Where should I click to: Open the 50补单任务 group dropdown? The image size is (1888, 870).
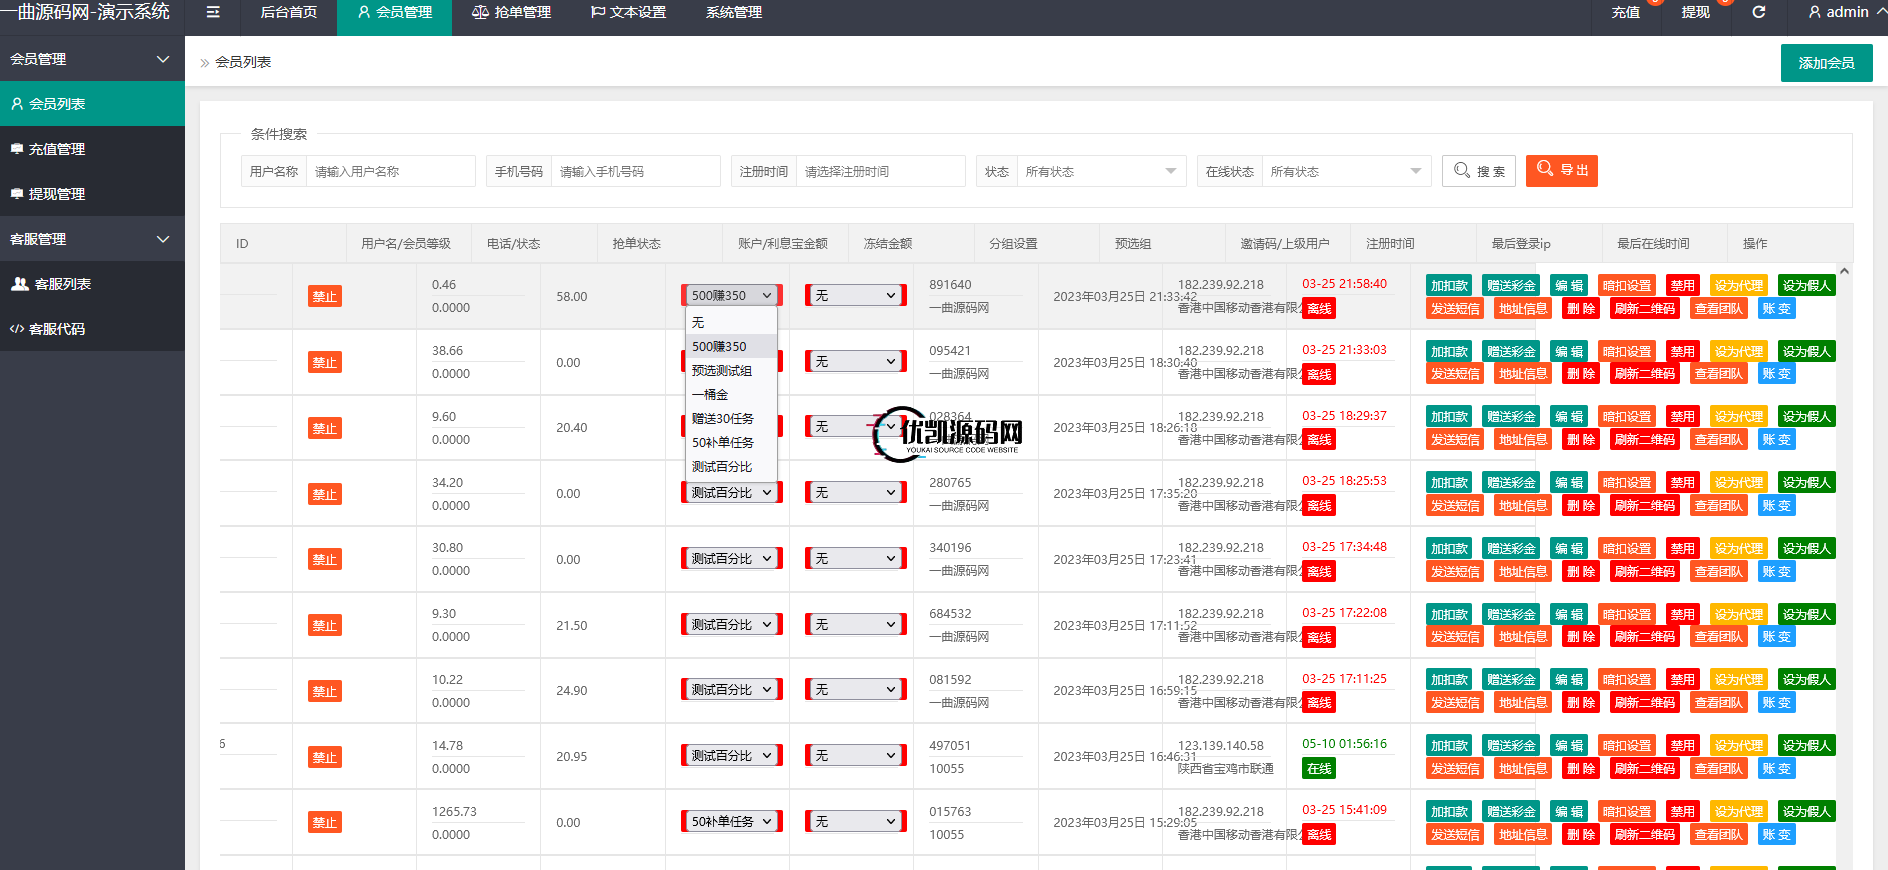point(731,822)
